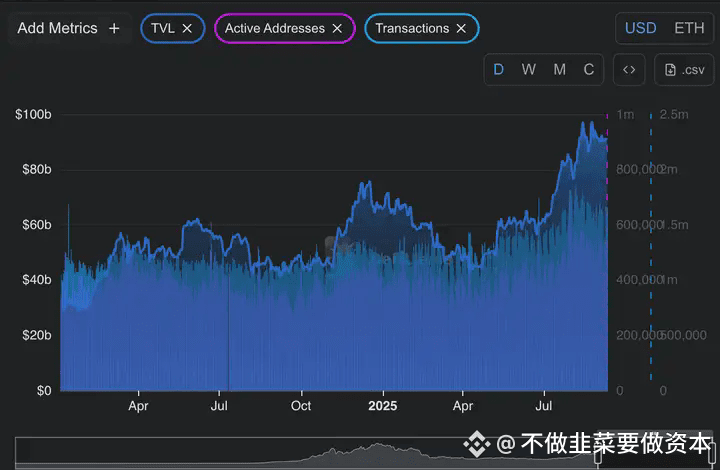Click the $0 label on TVL axis

(x=44, y=391)
